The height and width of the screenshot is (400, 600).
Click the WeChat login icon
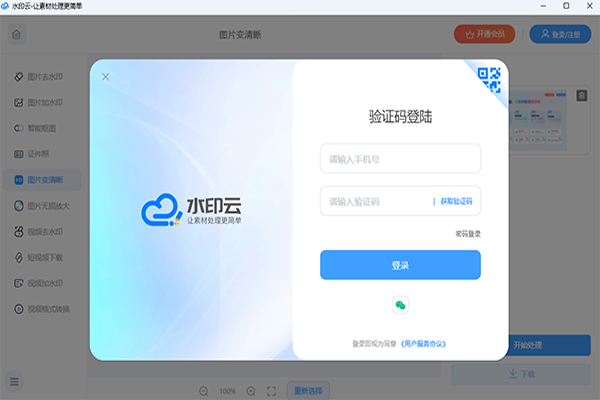400,305
